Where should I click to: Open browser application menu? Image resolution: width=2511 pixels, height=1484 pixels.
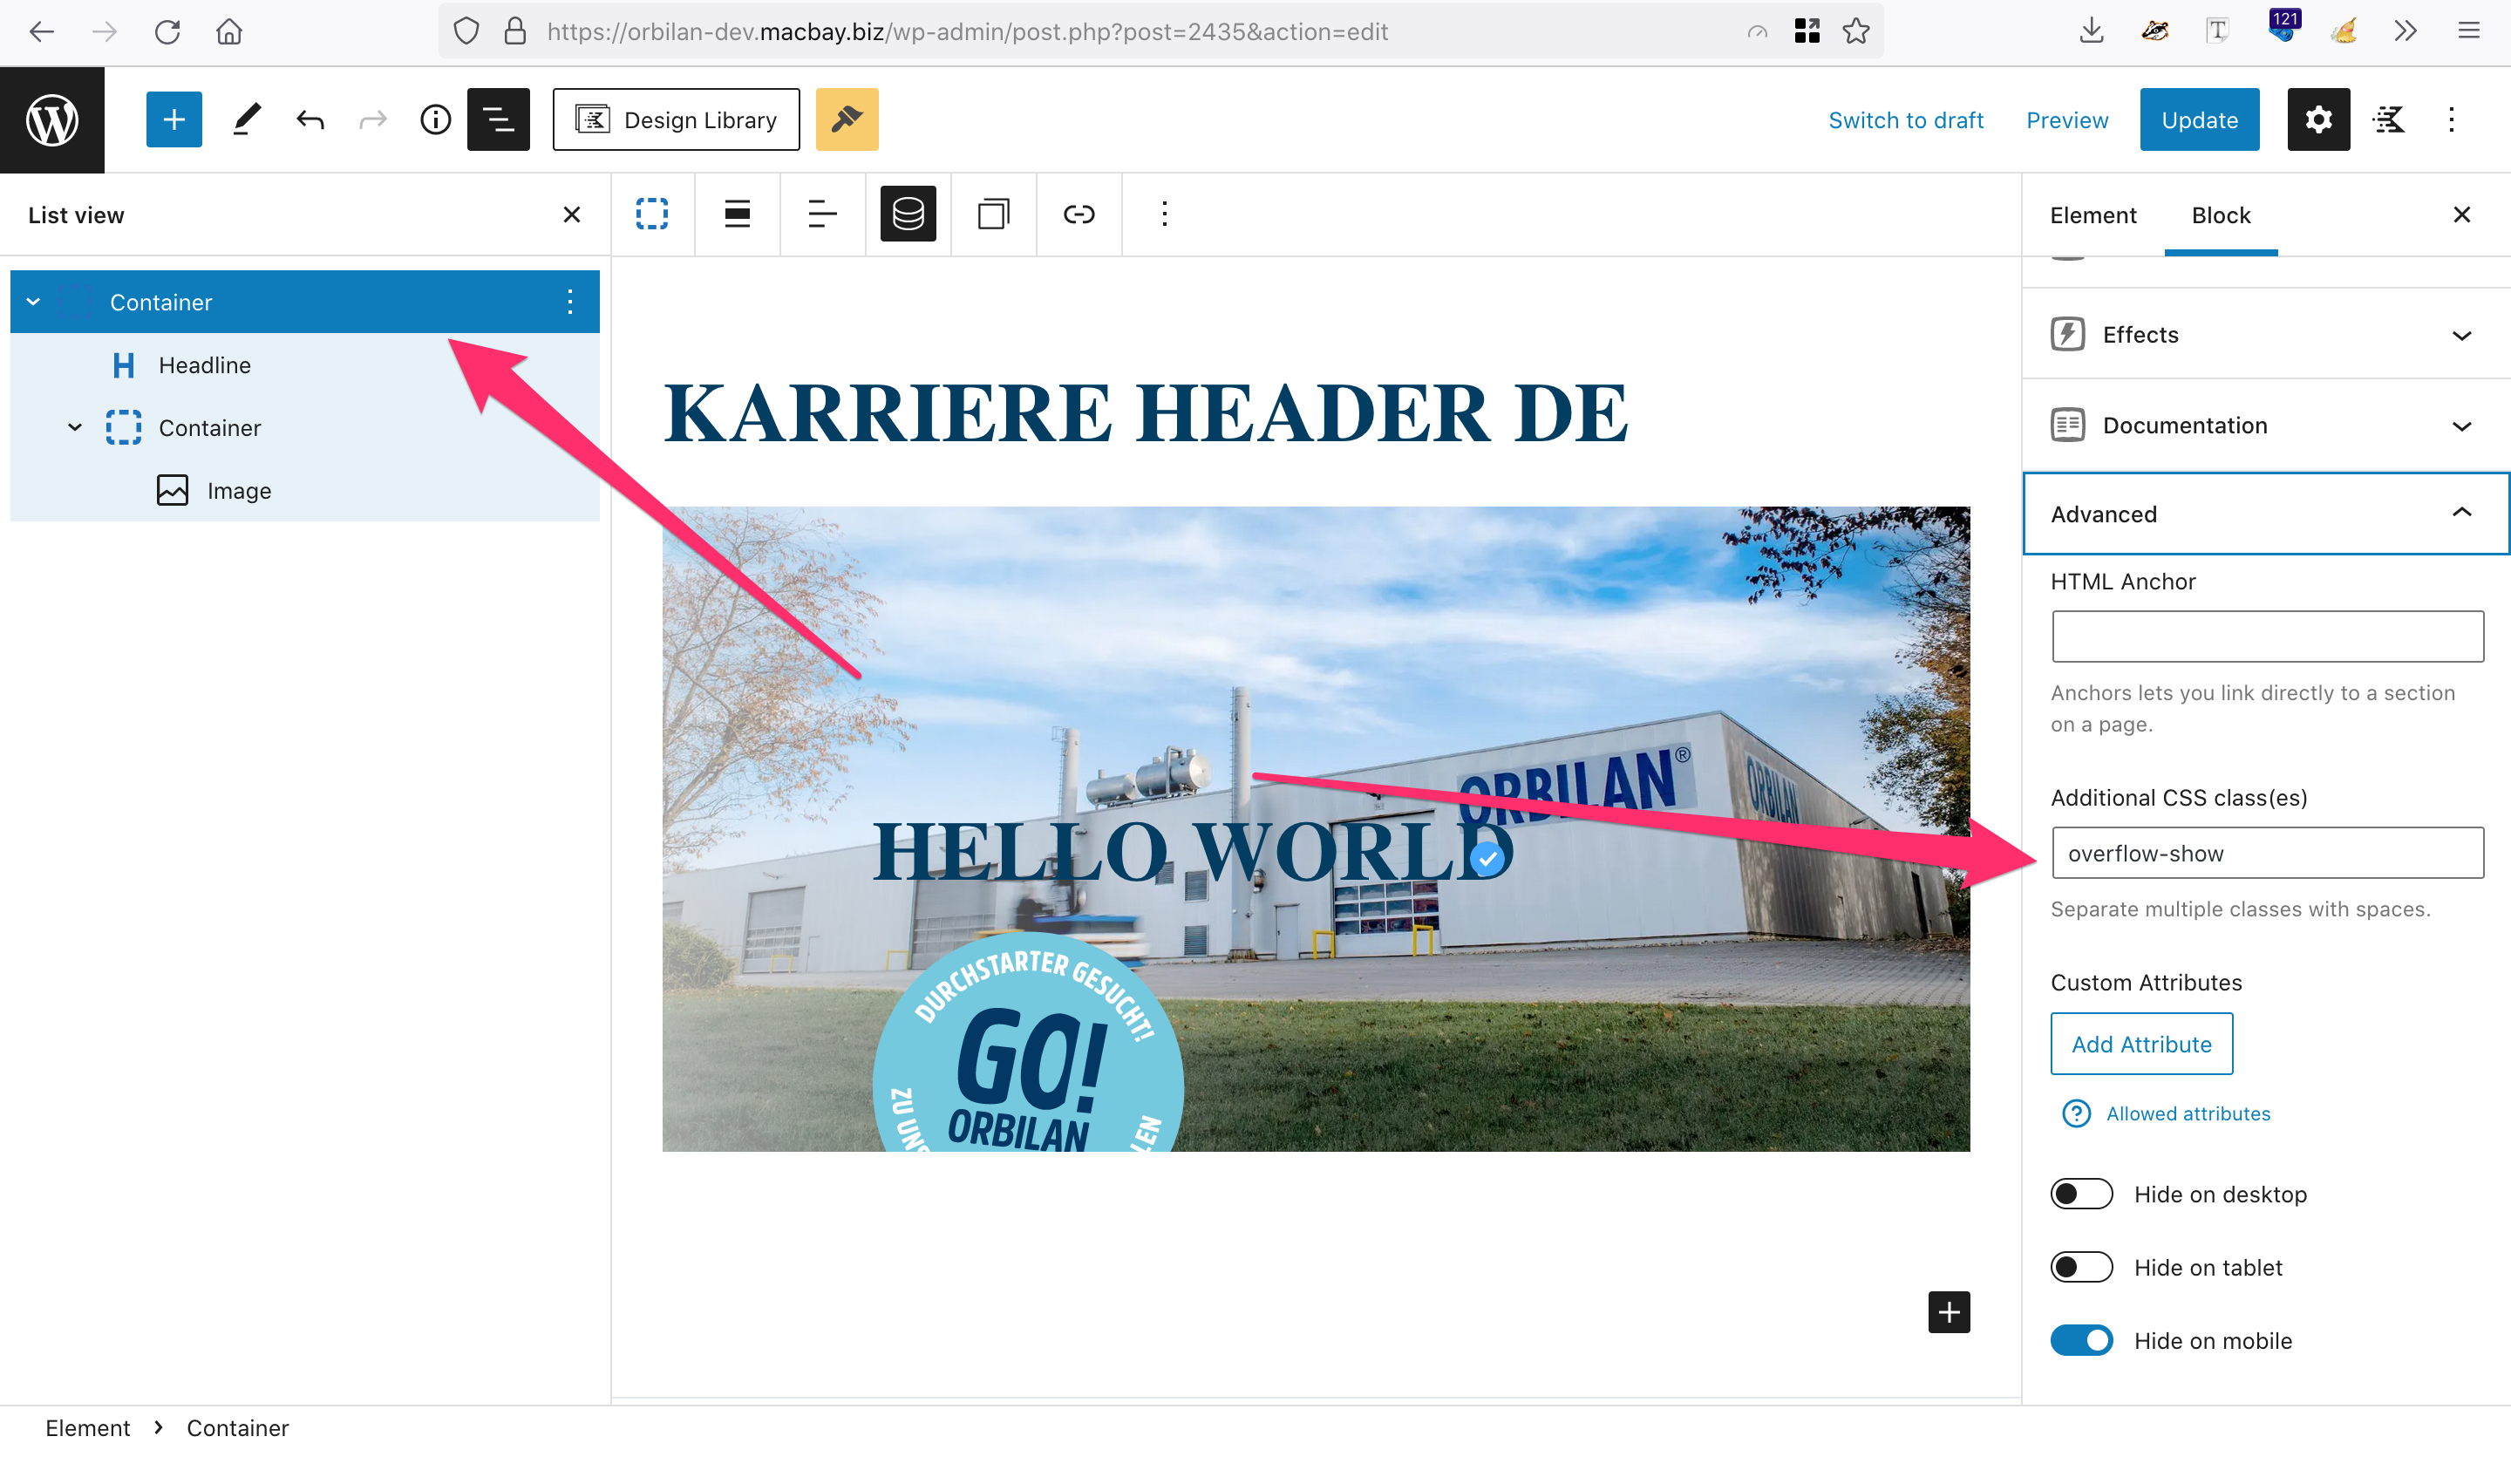(x=2468, y=32)
